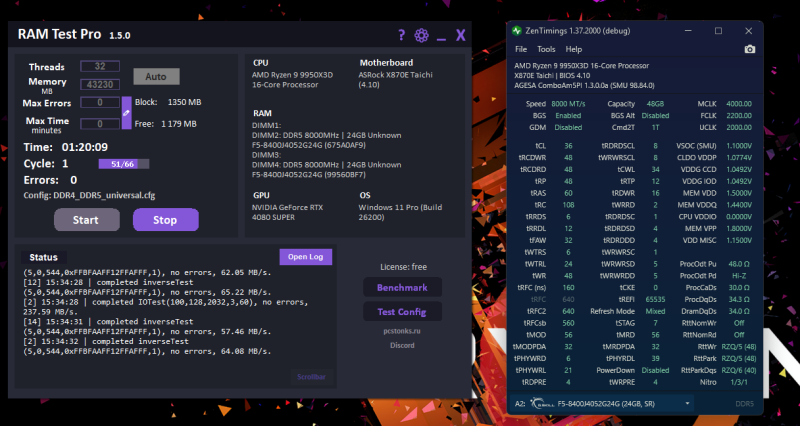Click AGESA ComboAm5PI version line
Screen dimensions: 800x426
(584, 85)
